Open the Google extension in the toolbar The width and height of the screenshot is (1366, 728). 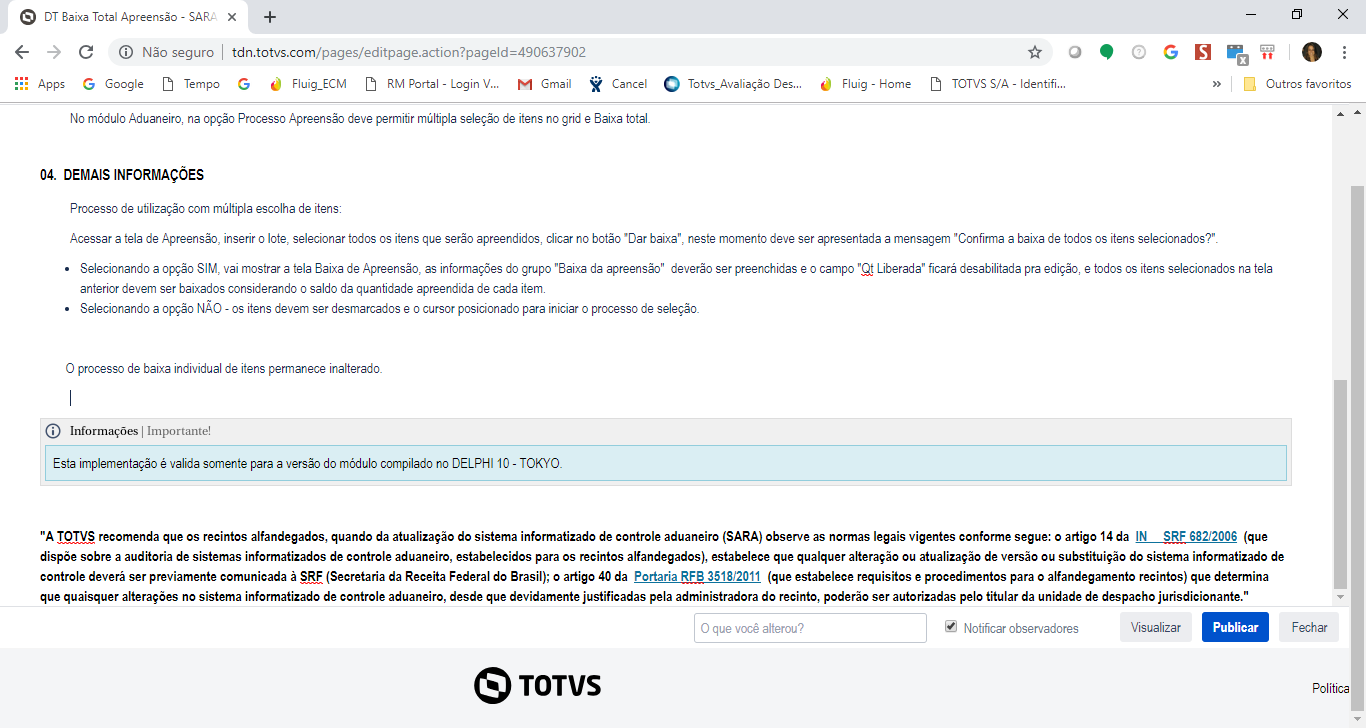click(x=1171, y=52)
